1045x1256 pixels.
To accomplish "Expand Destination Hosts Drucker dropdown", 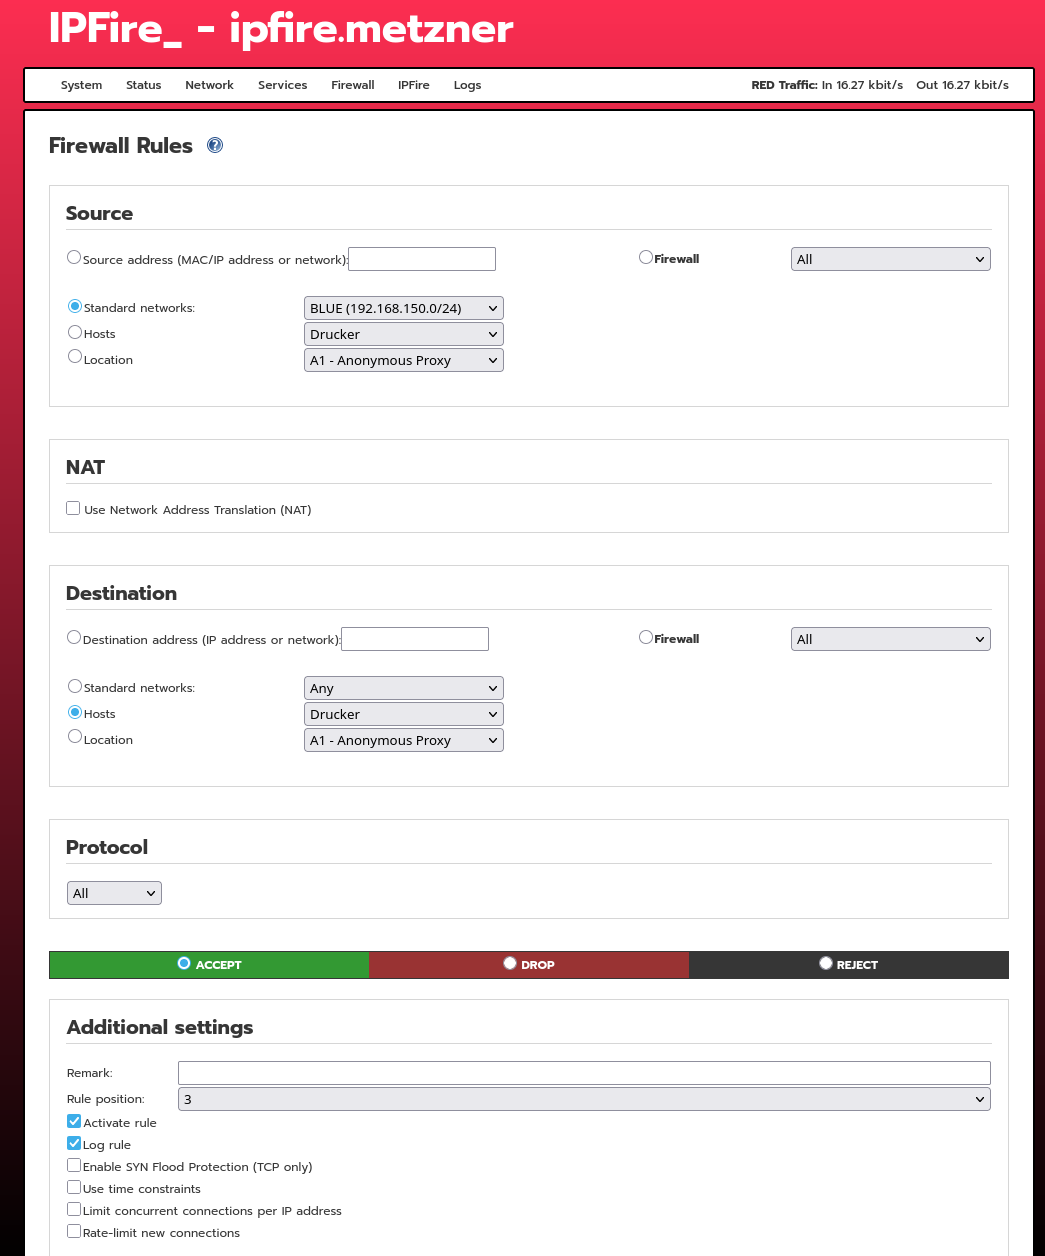I will click(403, 714).
